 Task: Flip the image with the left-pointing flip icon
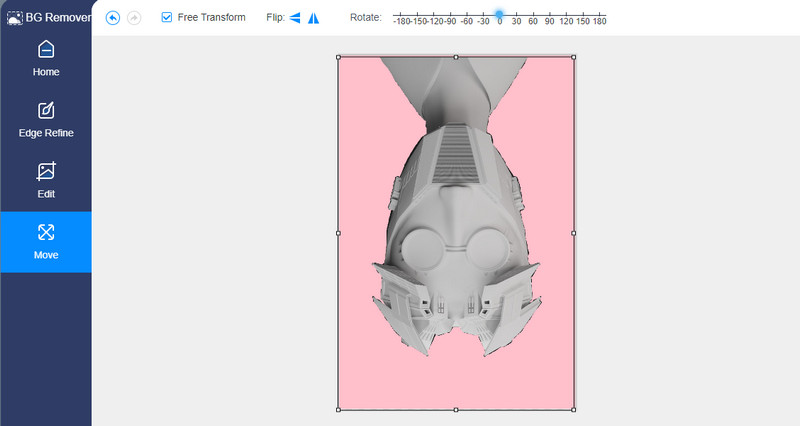pos(295,18)
